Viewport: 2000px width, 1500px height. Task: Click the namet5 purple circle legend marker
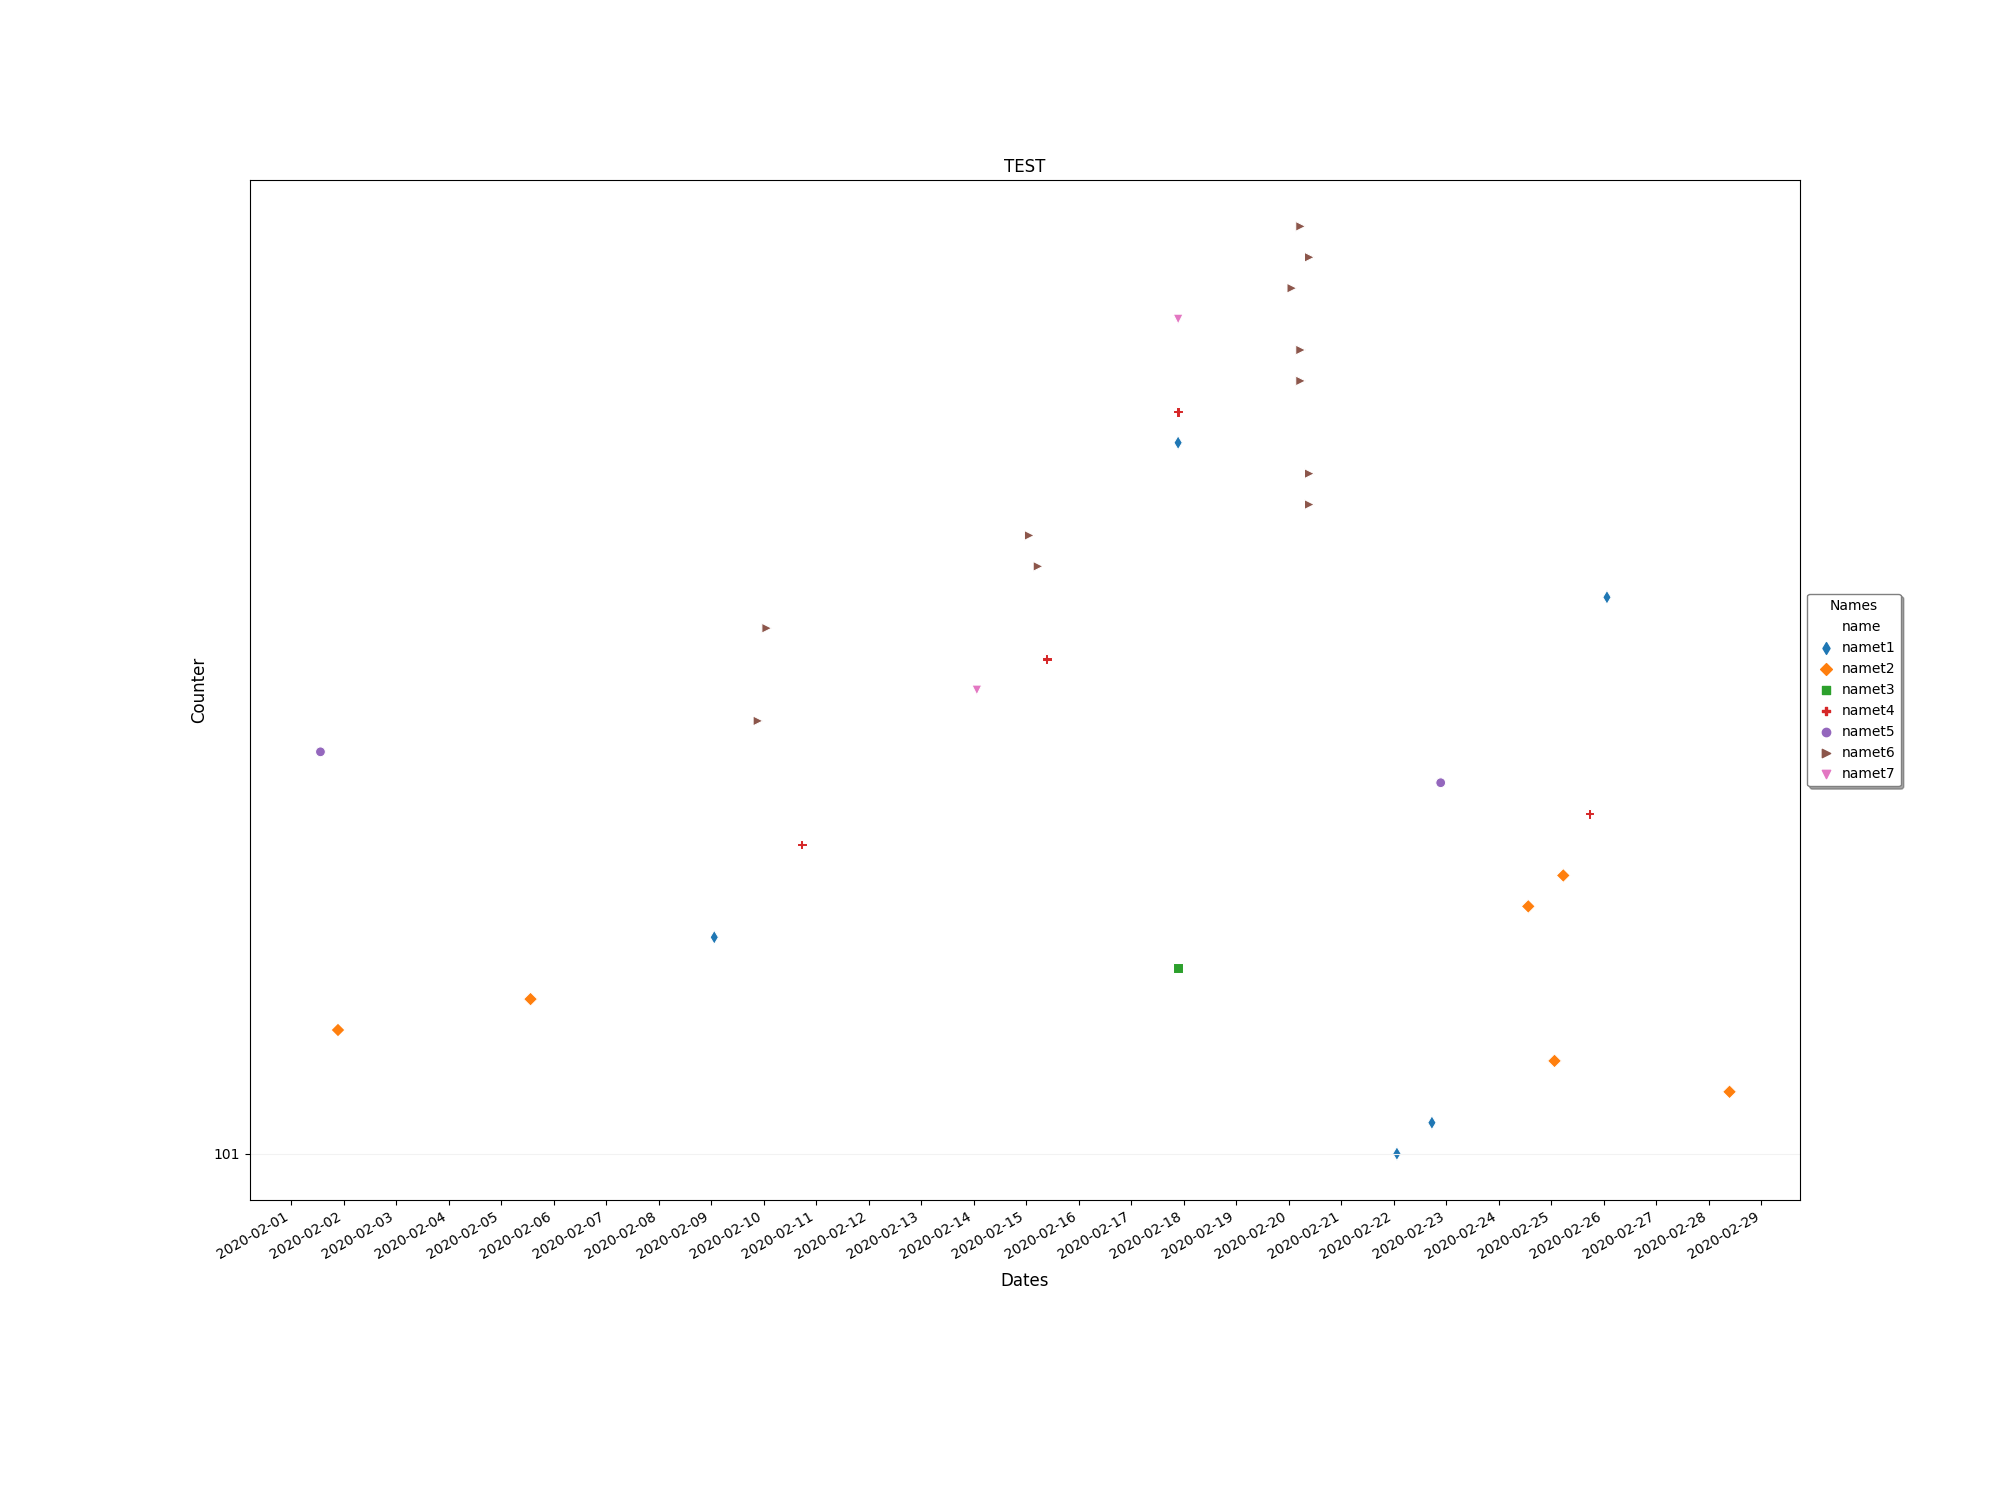click(x=1826, y=732)
